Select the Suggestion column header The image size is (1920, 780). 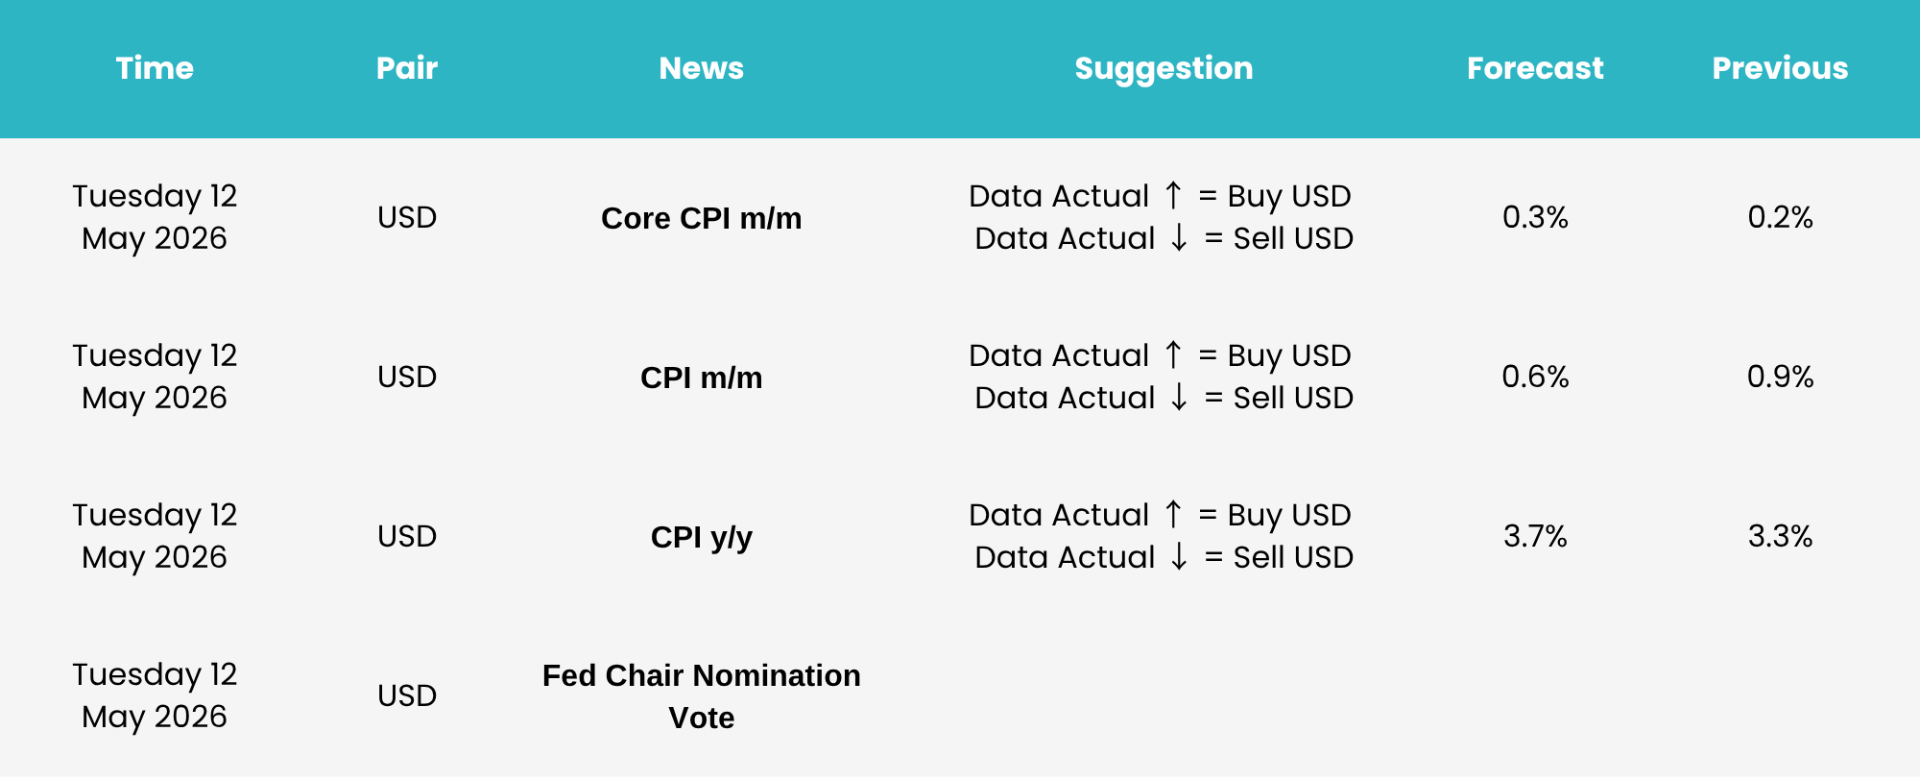pos(1163,69)
